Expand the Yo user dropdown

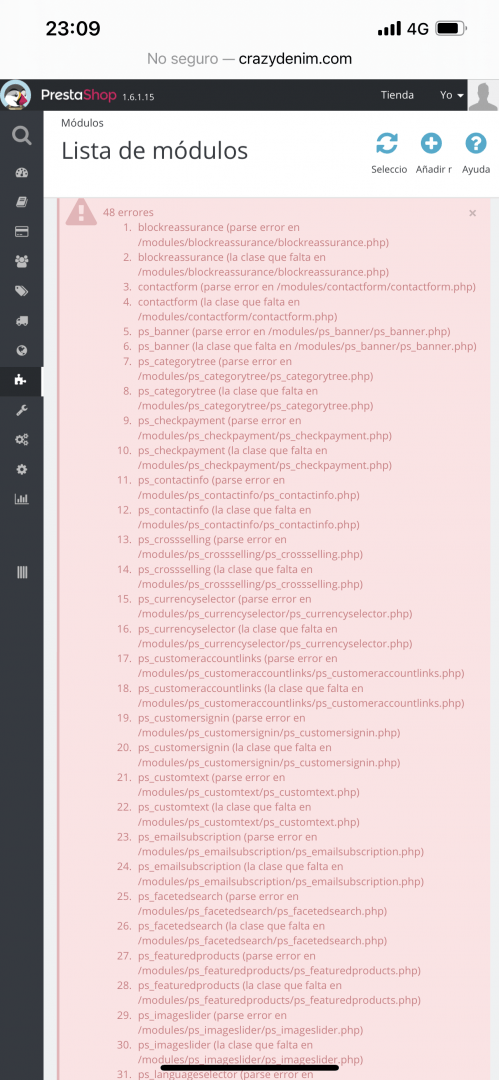pyautogui.click(x=452, y=95)
